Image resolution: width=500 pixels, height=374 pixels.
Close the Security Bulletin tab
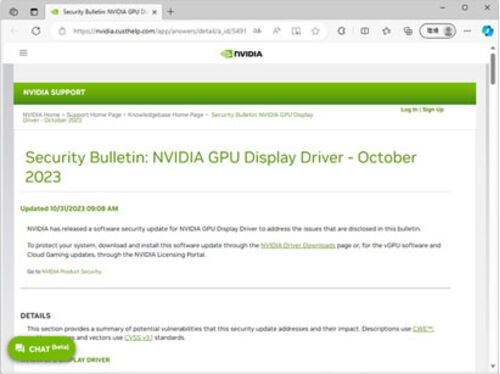(154, 12)
